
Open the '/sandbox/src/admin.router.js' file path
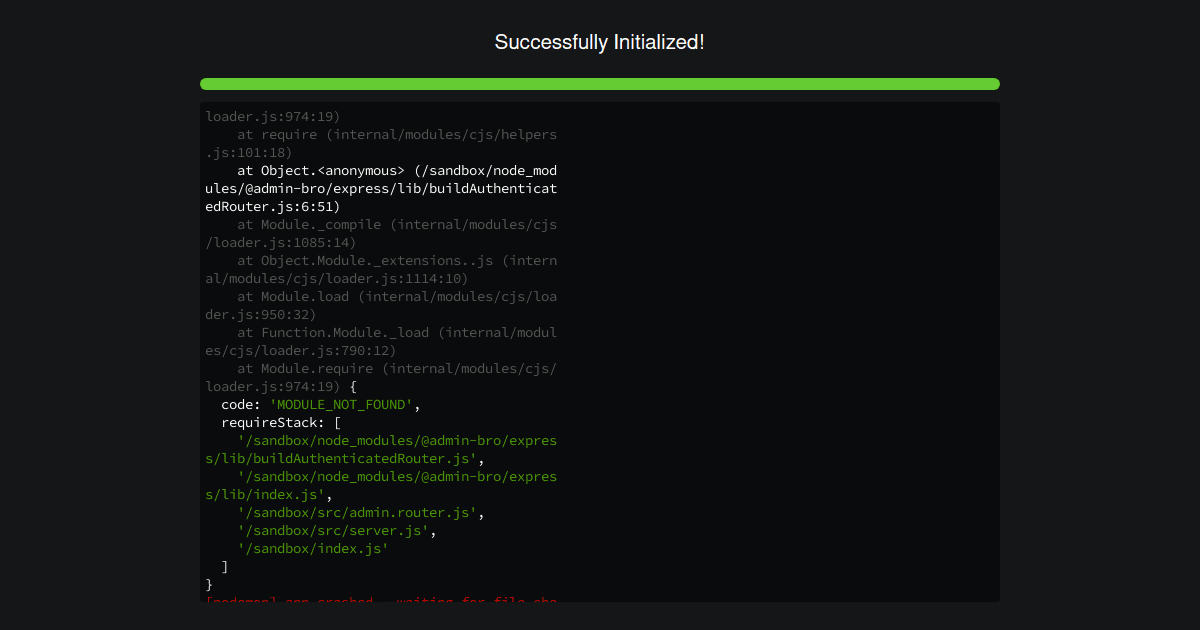point(355,512)
